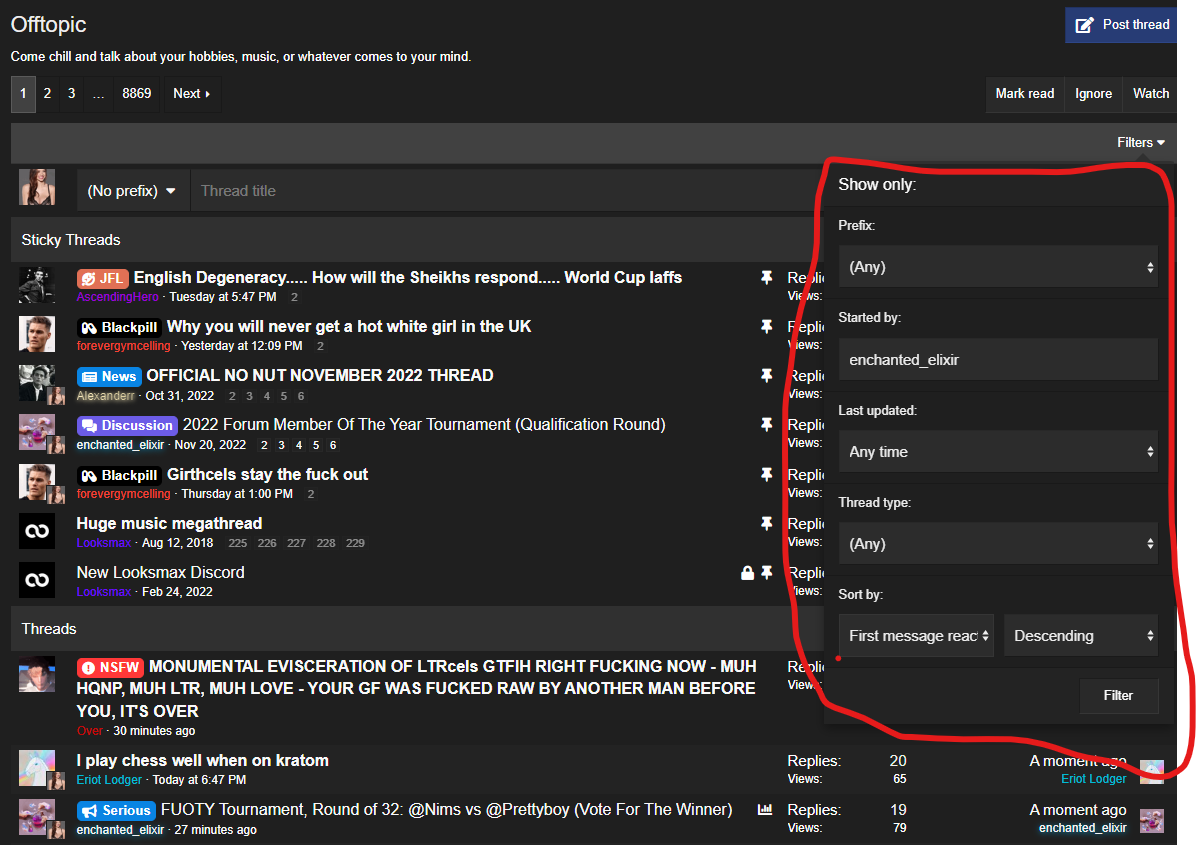Image resolution: width=1197 pixels, height=845 pixels.
Task: Go to page 2 of threads
Action: point(47,94)
